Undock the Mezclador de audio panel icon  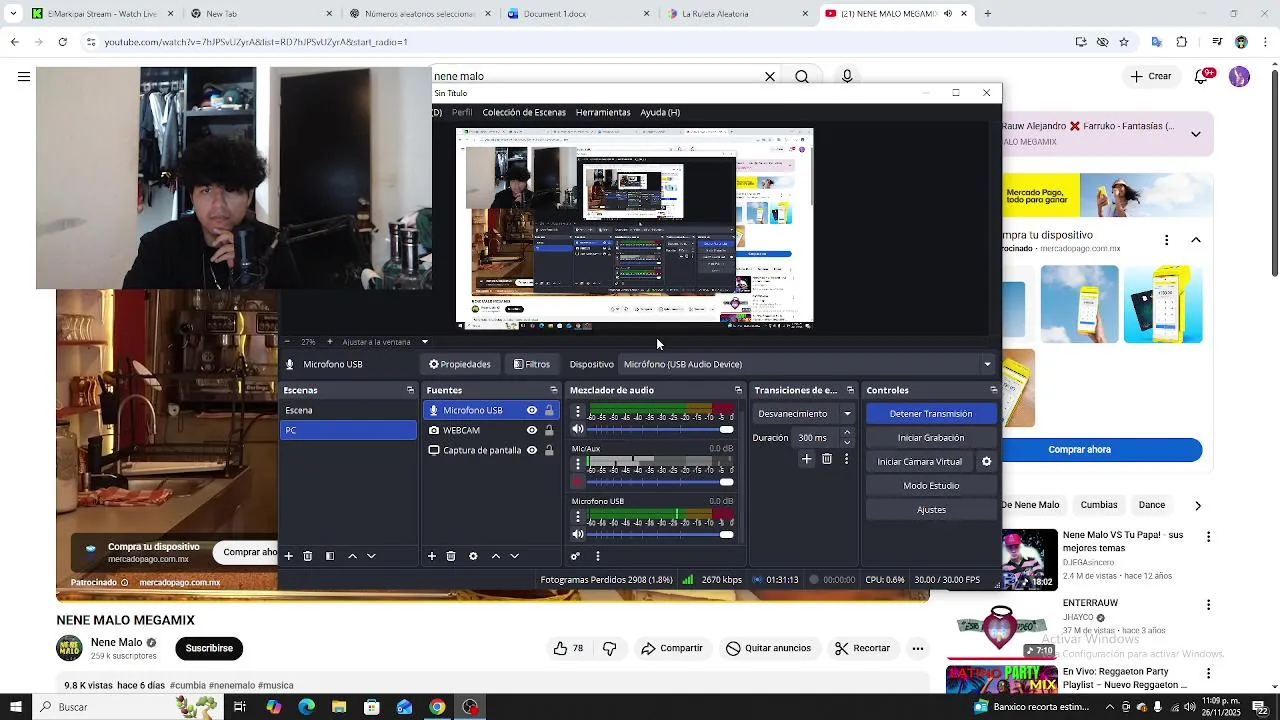739,390
